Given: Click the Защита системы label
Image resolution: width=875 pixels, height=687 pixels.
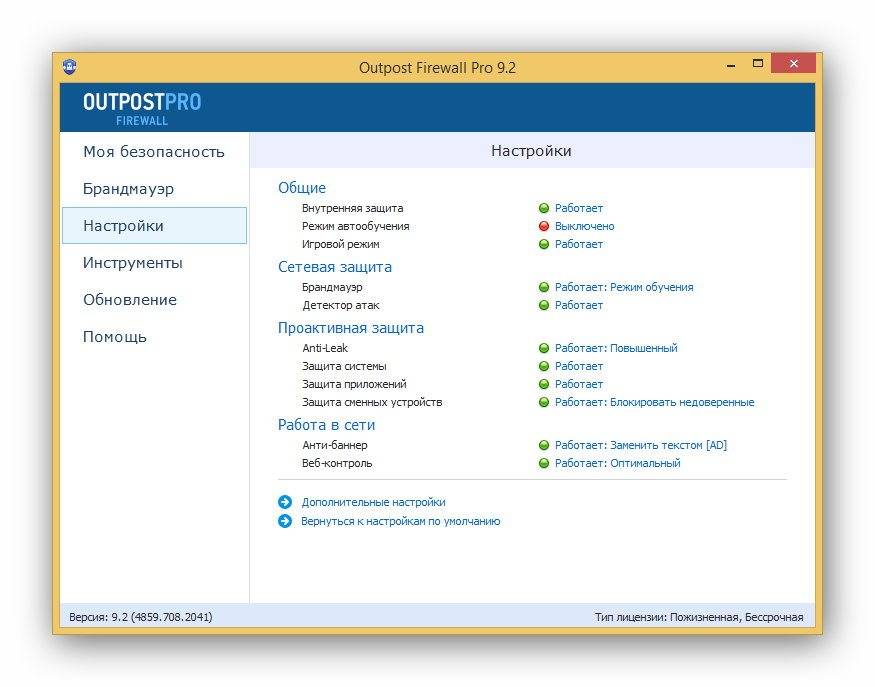Looking at the screenshot, I should tap(344, 366).
